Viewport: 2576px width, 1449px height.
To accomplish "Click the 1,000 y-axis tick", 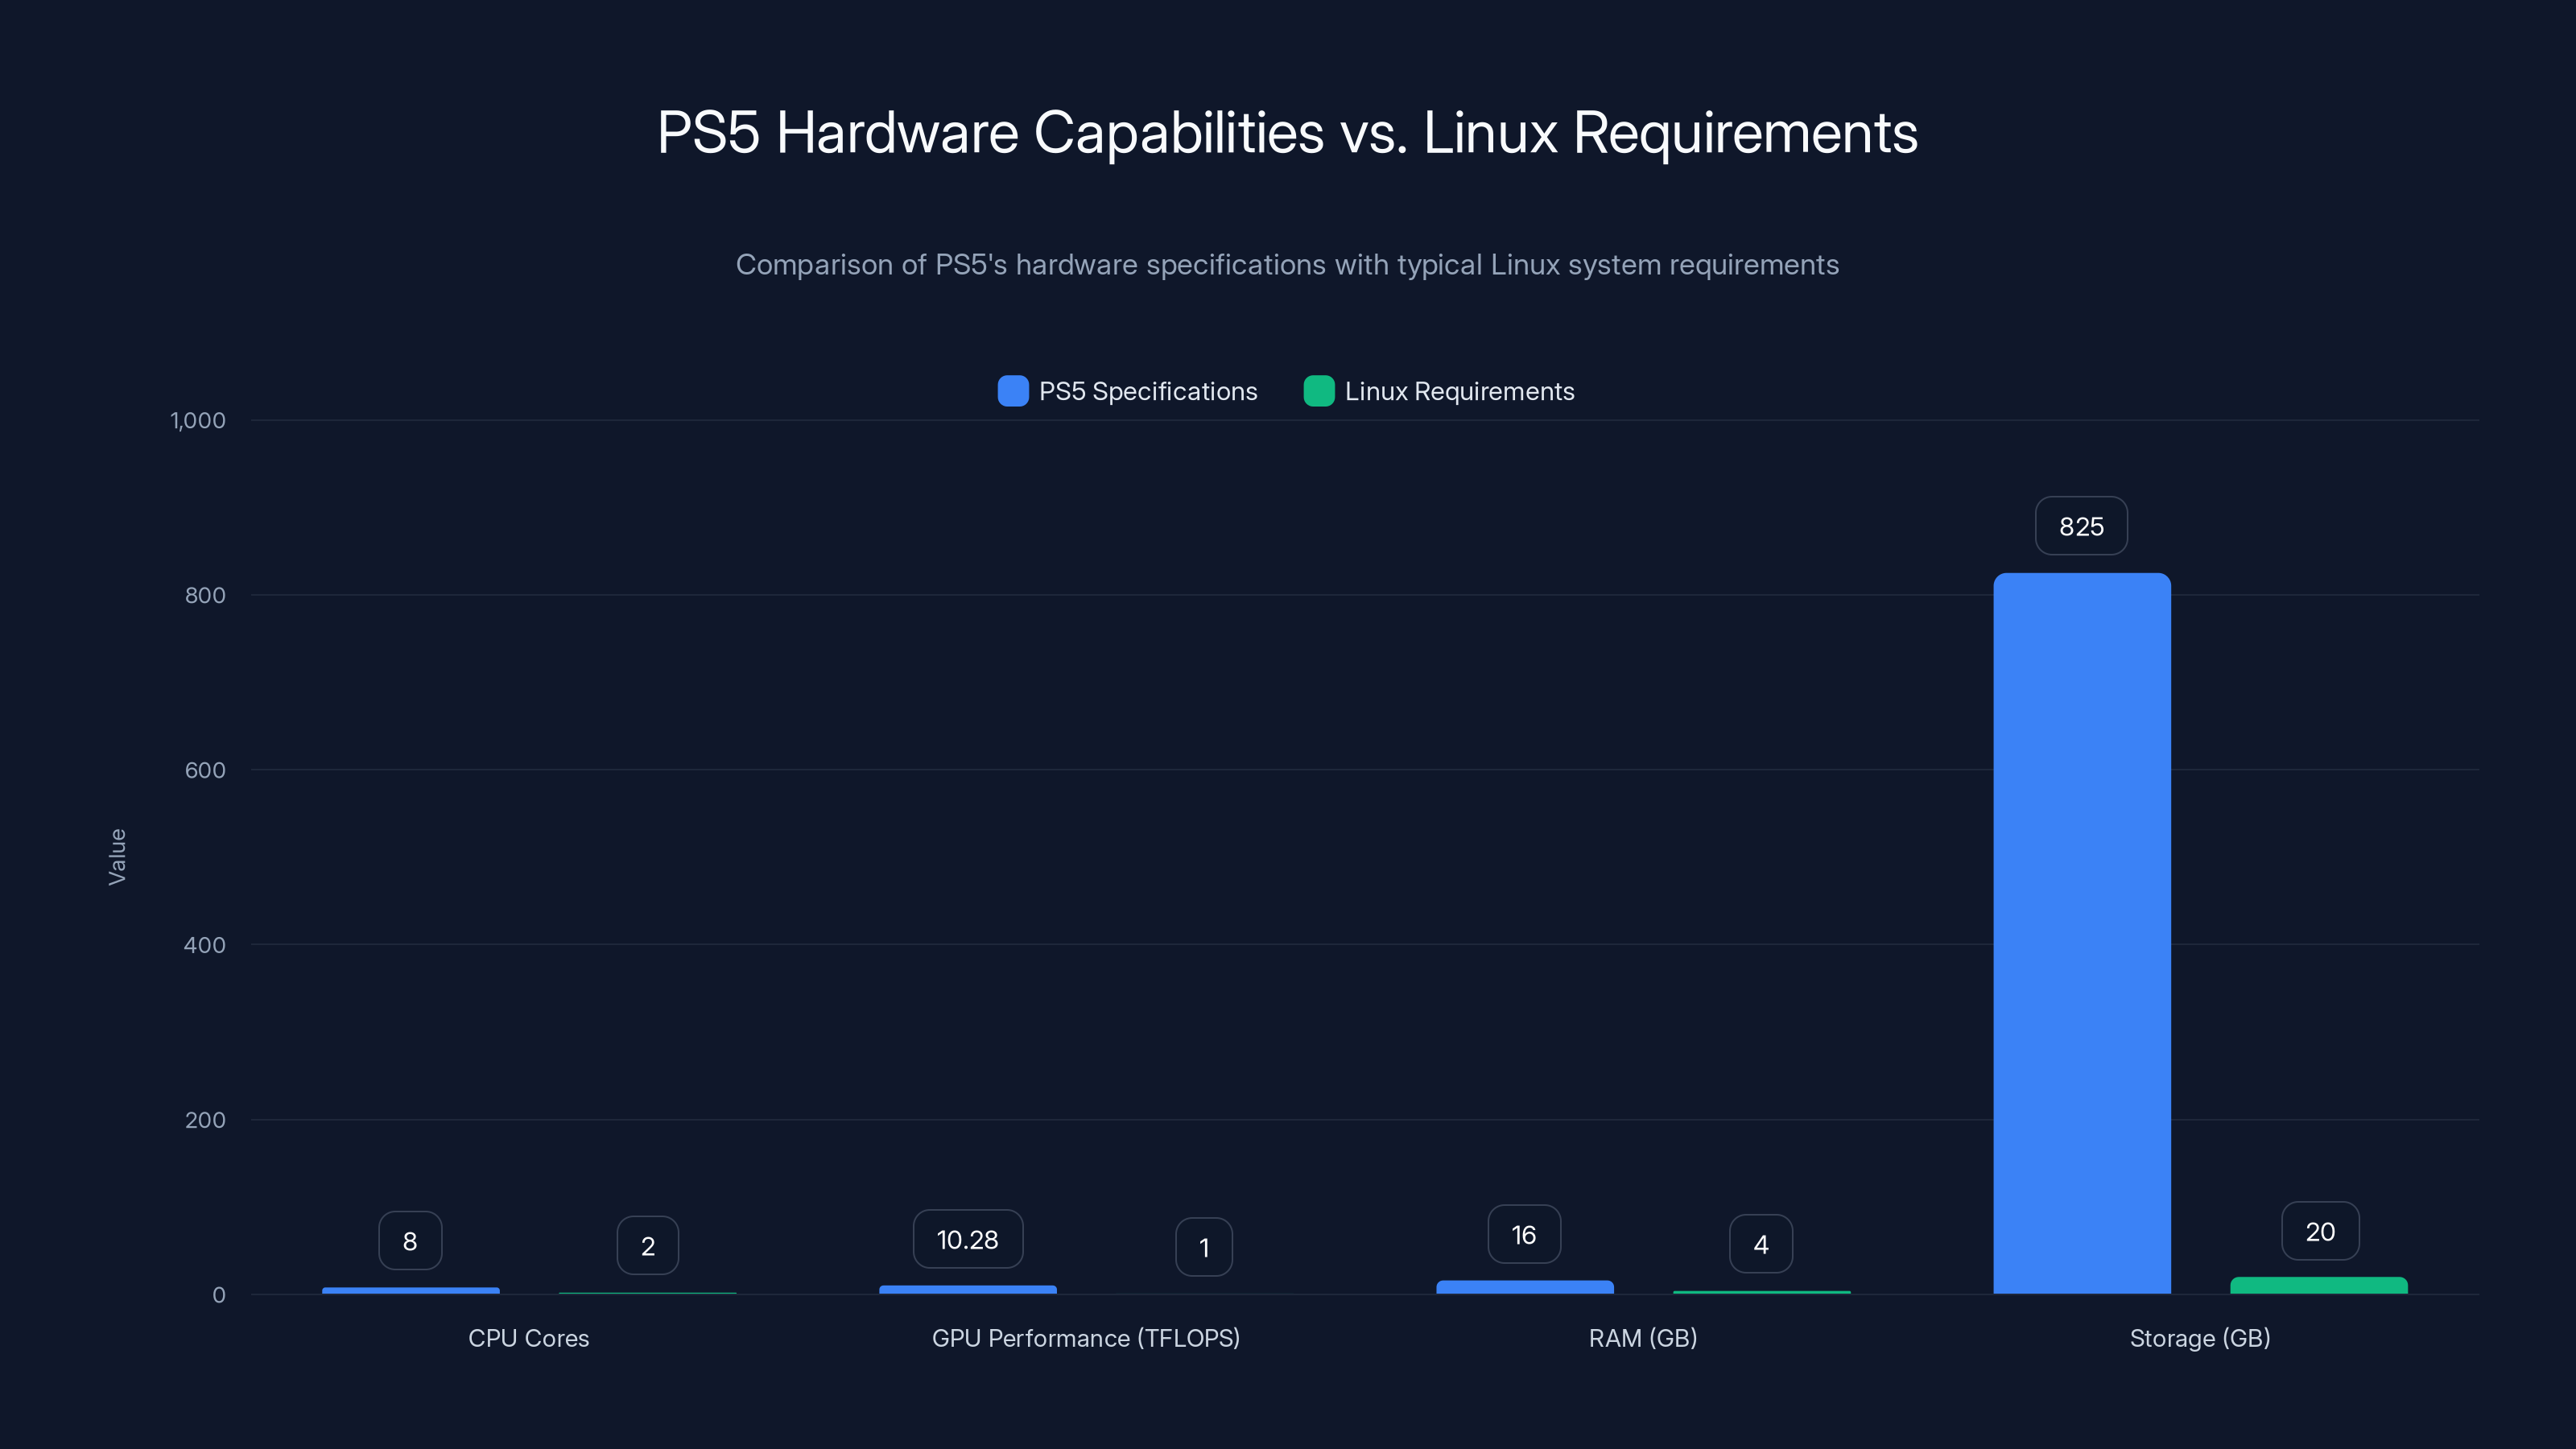I will (x=198, y=420).
